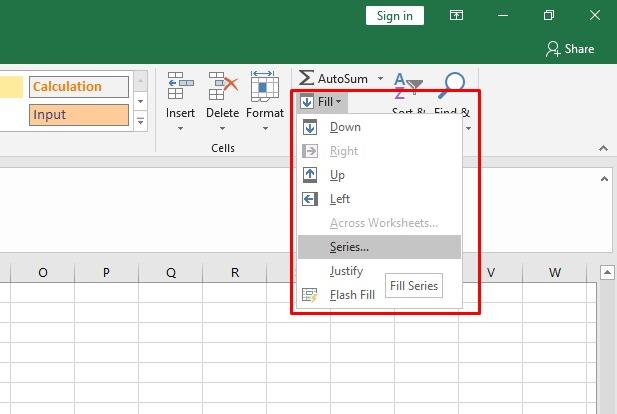Screen dimensions: 617x414
Task: Select Flash Fill menu entry
Action: point(379,295)
